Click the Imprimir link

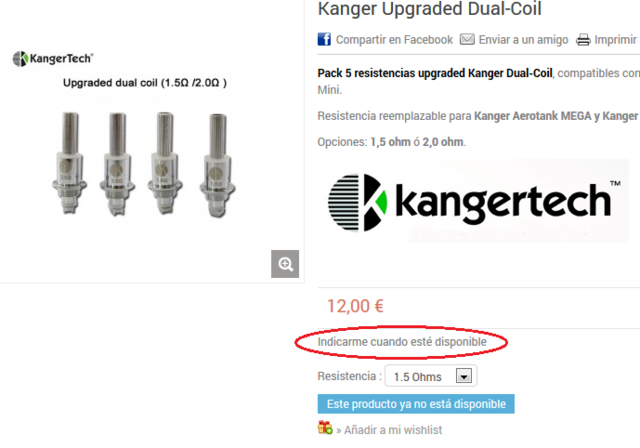(x=615, y=40)
